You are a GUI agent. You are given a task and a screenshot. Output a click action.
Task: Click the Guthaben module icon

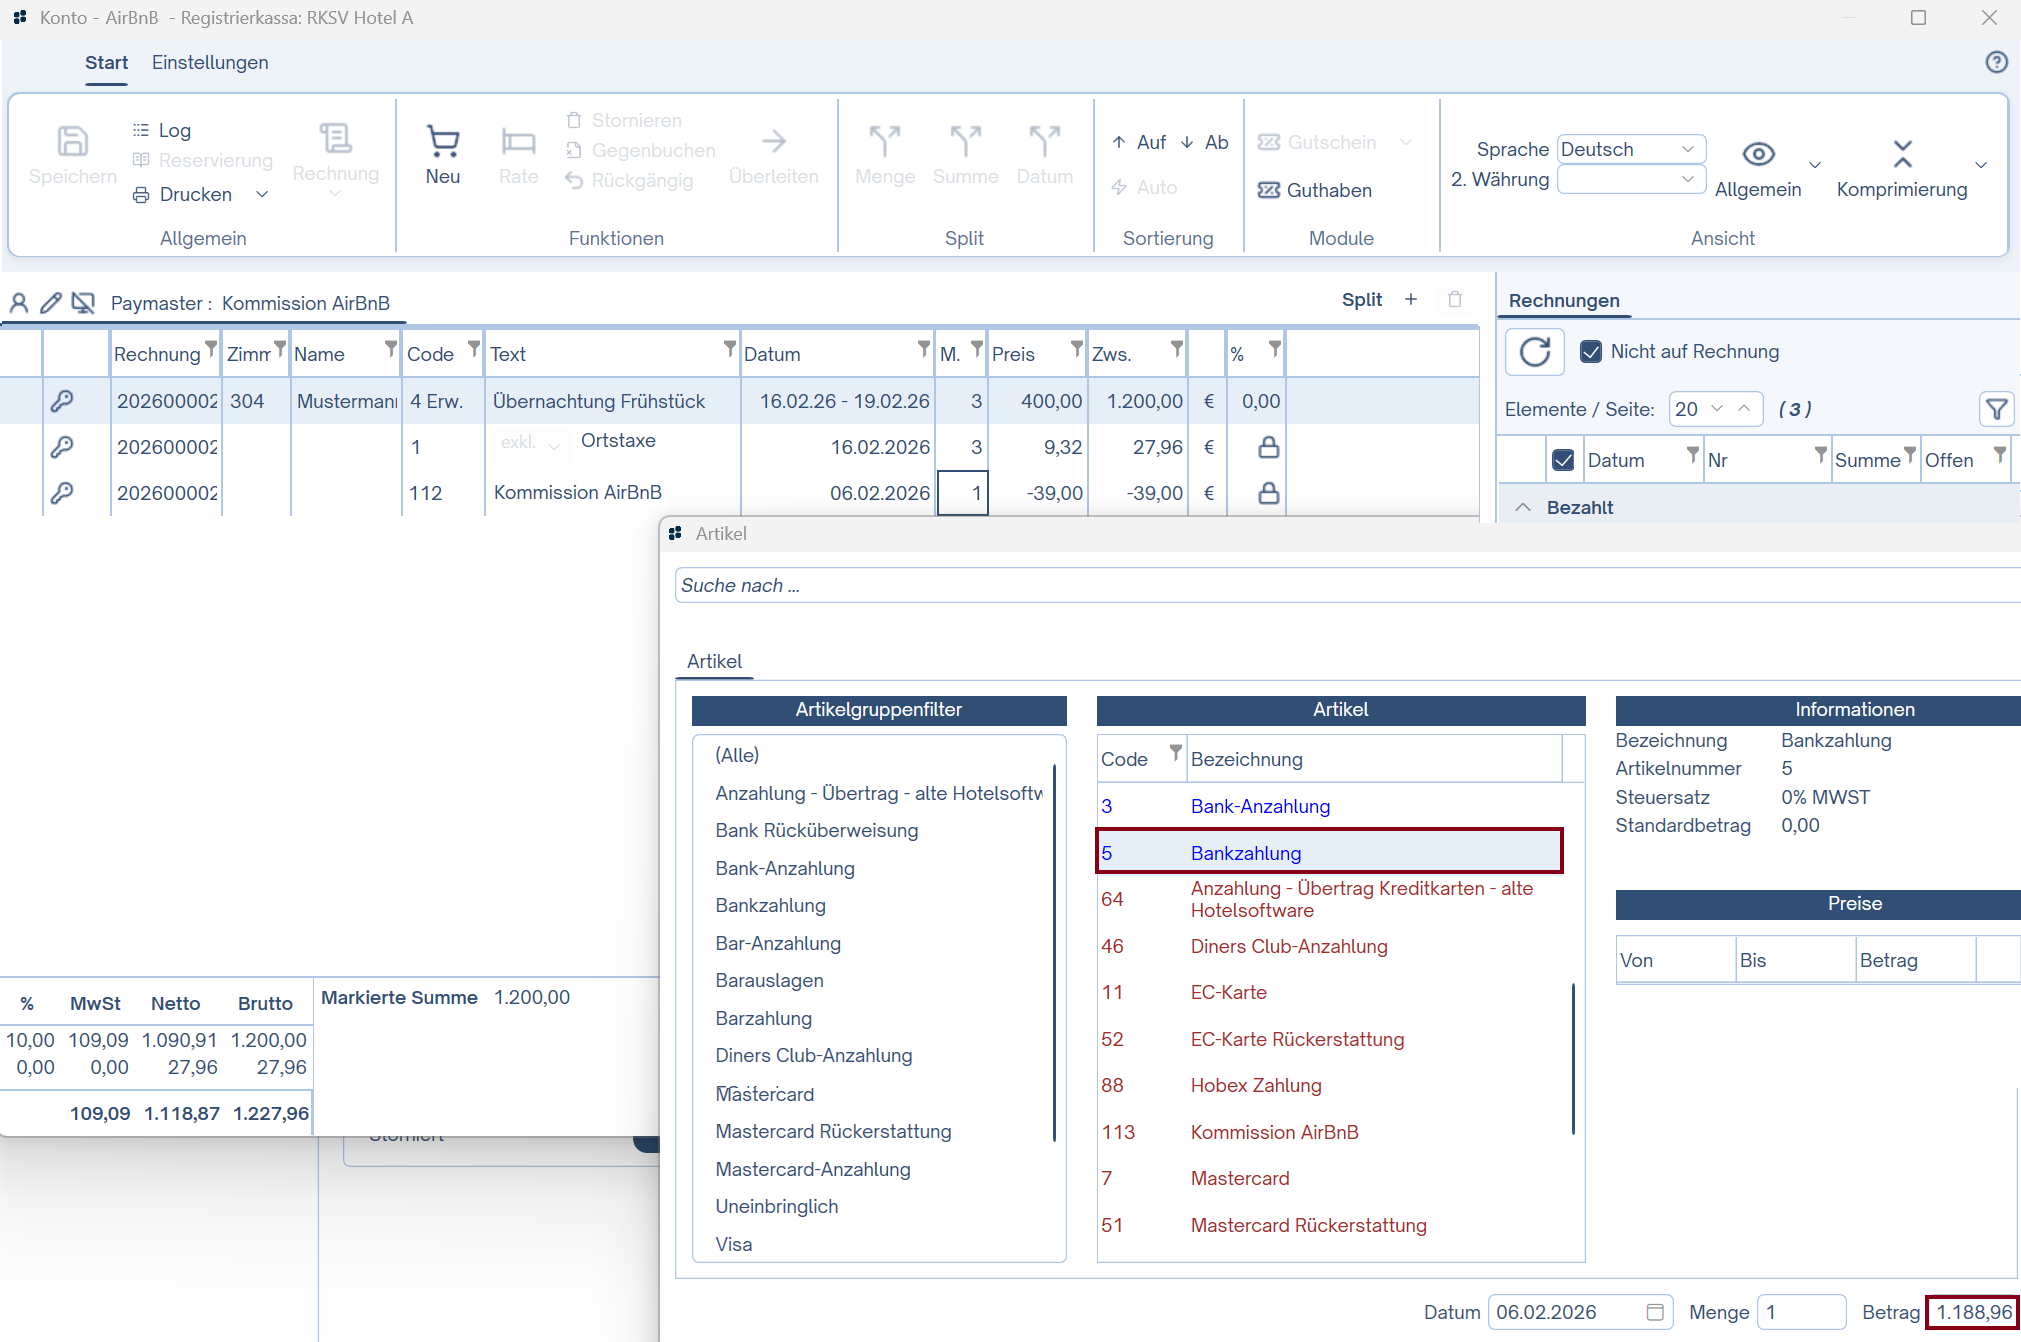1269,190
